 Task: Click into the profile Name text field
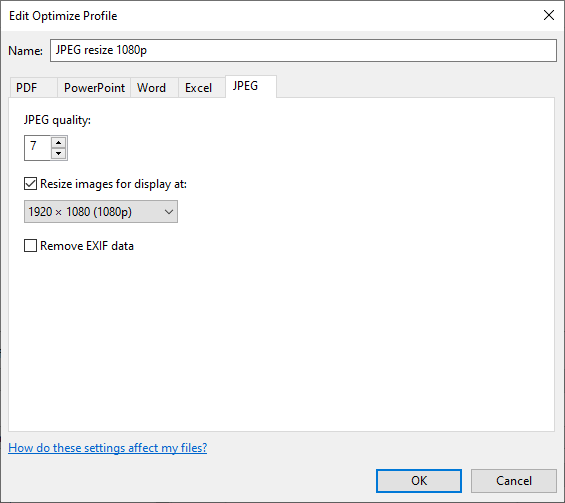(303, 50)
